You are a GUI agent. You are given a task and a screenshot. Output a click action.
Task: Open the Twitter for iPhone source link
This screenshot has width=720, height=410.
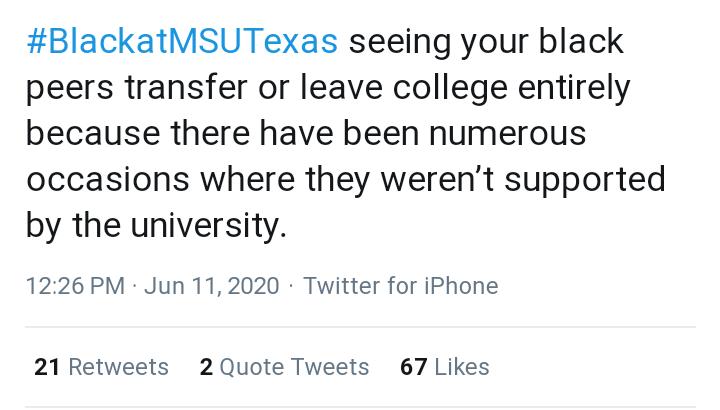(400, 286)
